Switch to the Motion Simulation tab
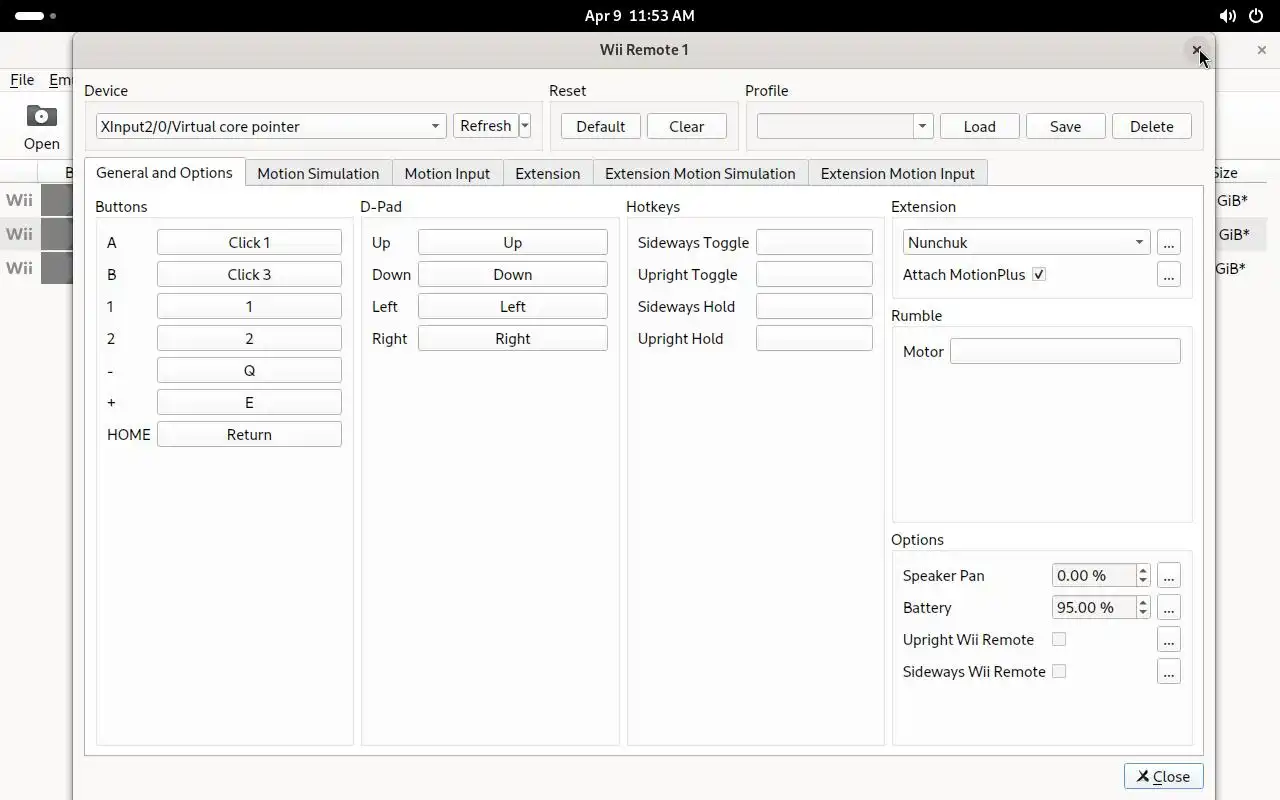Screen dimensions: 1280x800 click(318, 173)
